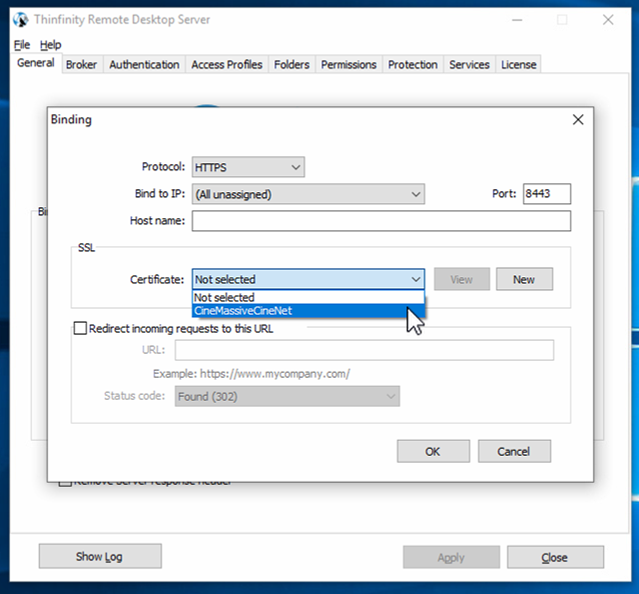Enable Redirect incoming requests to this URL
This screenshot has width=639, height=594.
pos(81,328)
